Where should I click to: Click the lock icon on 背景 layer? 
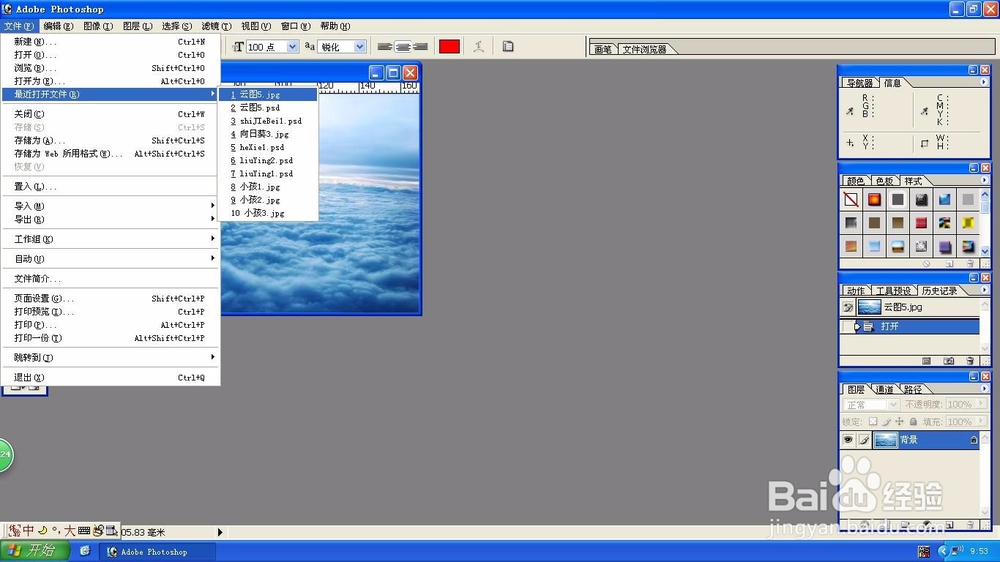(x=973, y=440)
